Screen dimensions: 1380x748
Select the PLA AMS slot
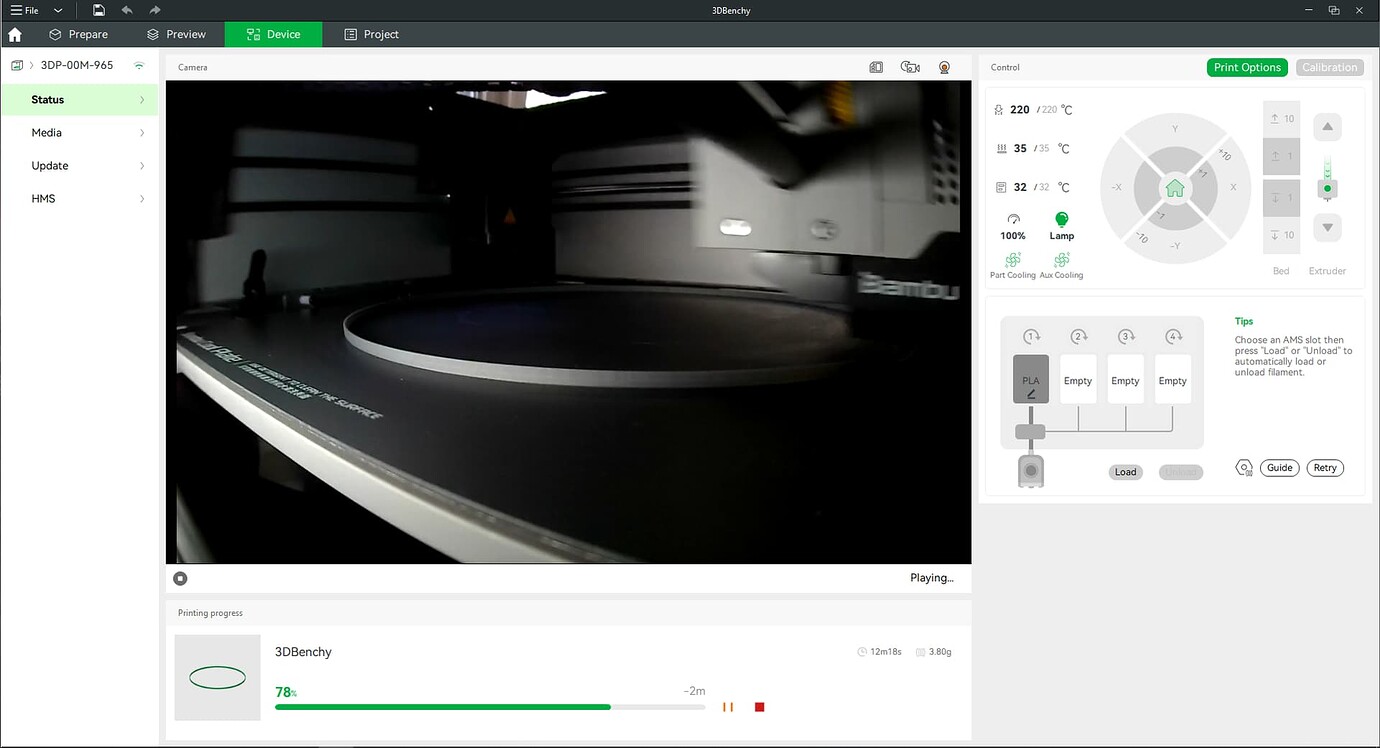click(1031, 379)
